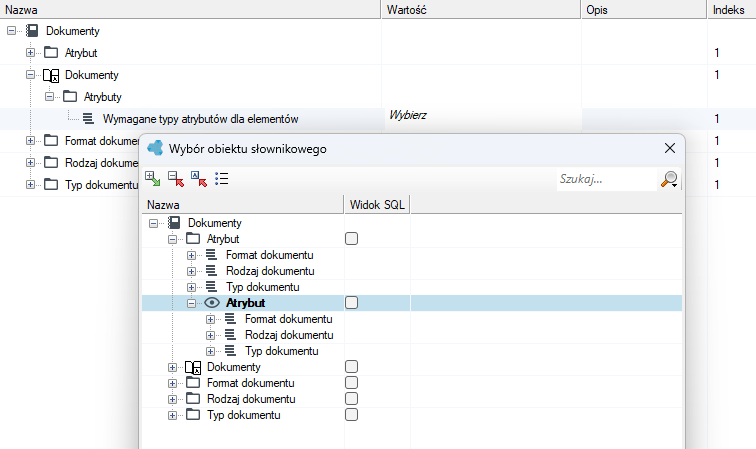Collapse the bold Atrybut node in dialog

click(191, 303)
